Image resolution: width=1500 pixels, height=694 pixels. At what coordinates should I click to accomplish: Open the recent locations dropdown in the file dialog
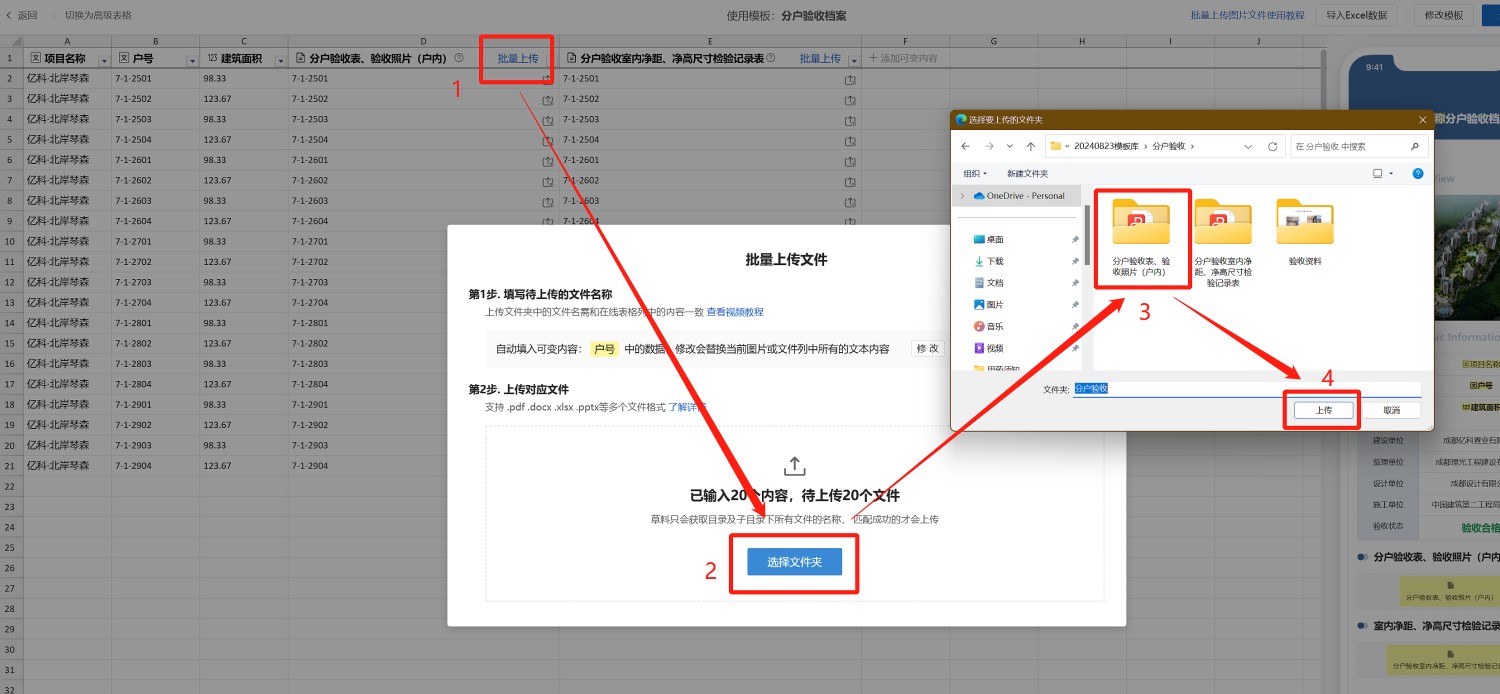tap(1010, 146)
